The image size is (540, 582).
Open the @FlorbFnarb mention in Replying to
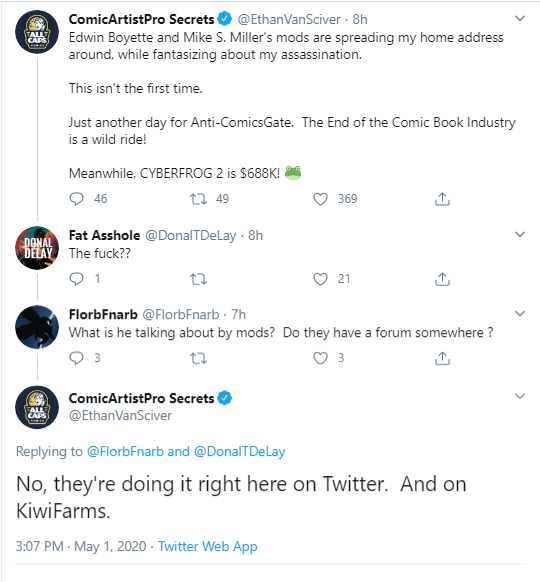pos(125,451)
